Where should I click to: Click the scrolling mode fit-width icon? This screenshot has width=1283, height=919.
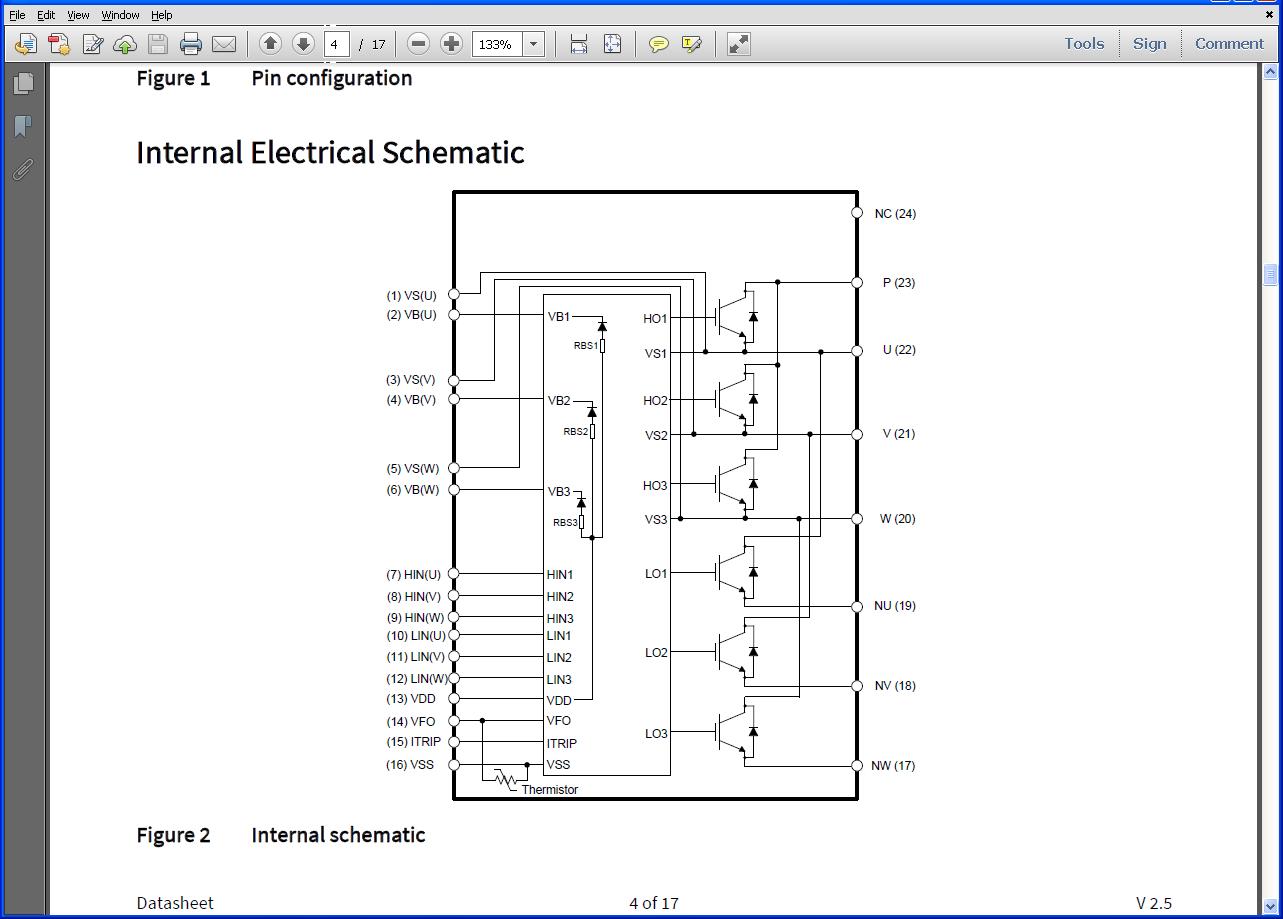point(579,44)
